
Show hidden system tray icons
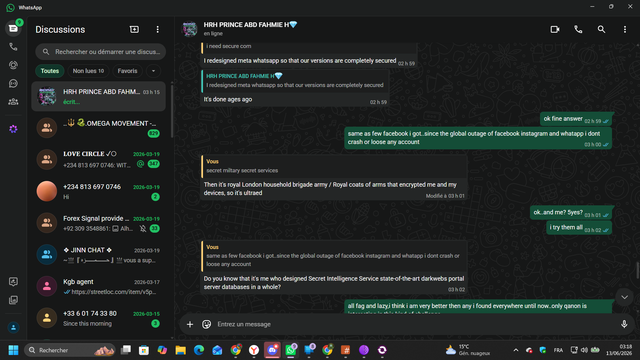coord(516,350)
